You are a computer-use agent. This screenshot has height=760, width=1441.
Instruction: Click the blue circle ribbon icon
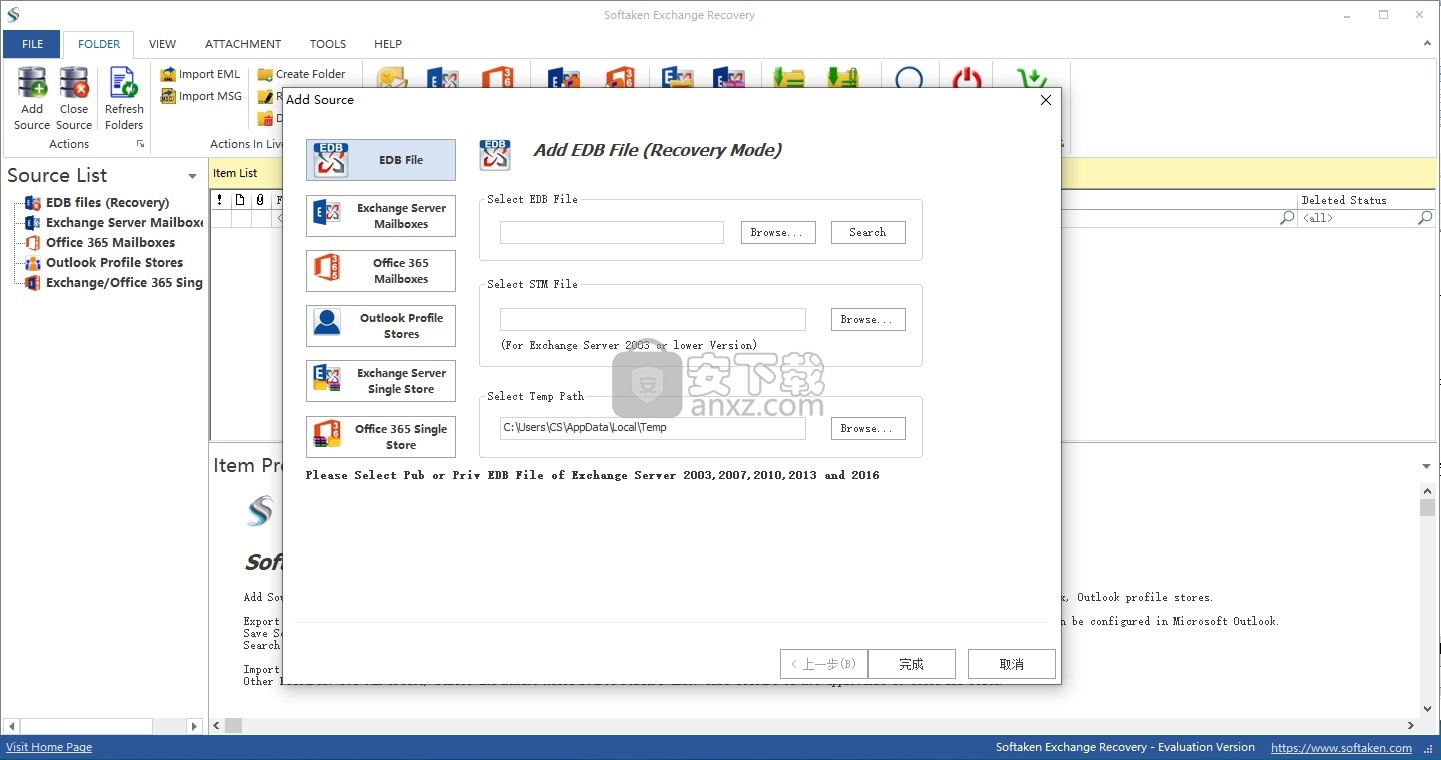909,78
